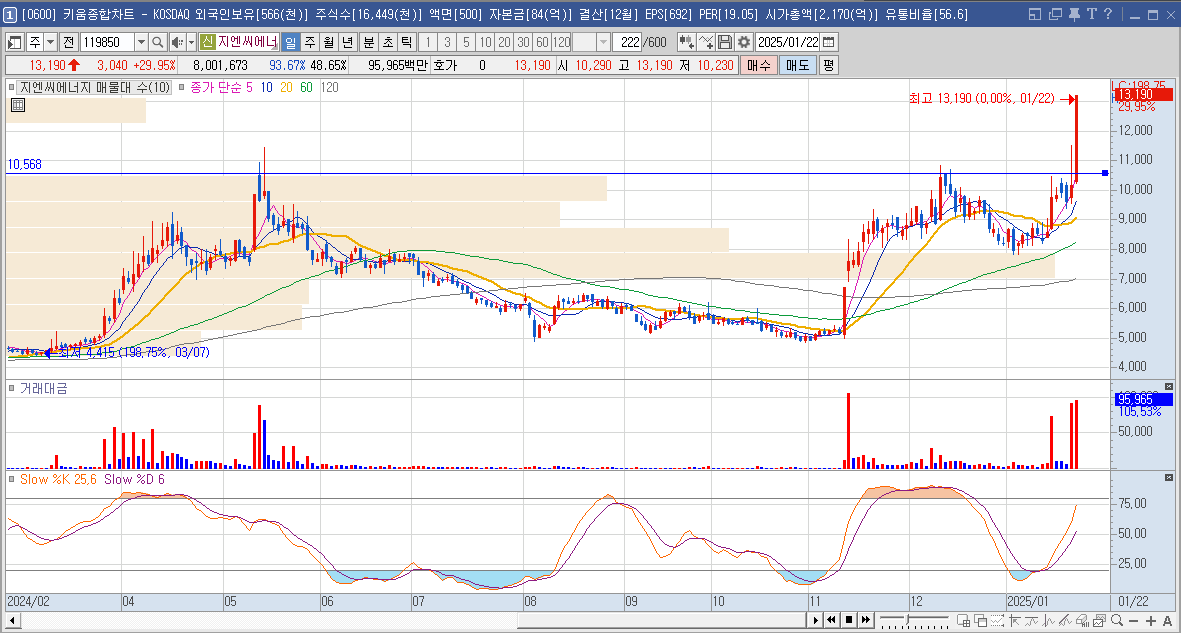Click the dotted chart area icon at bottom
1181x633 pixels.
997,620
